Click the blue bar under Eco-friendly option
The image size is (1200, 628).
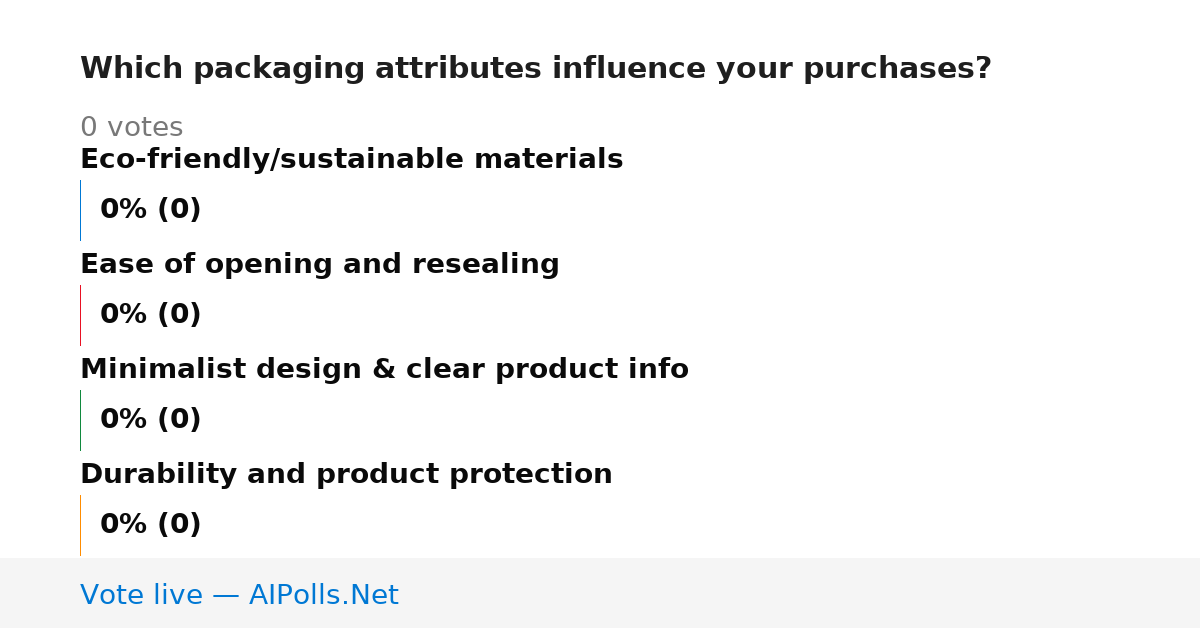tap(80, 210)
